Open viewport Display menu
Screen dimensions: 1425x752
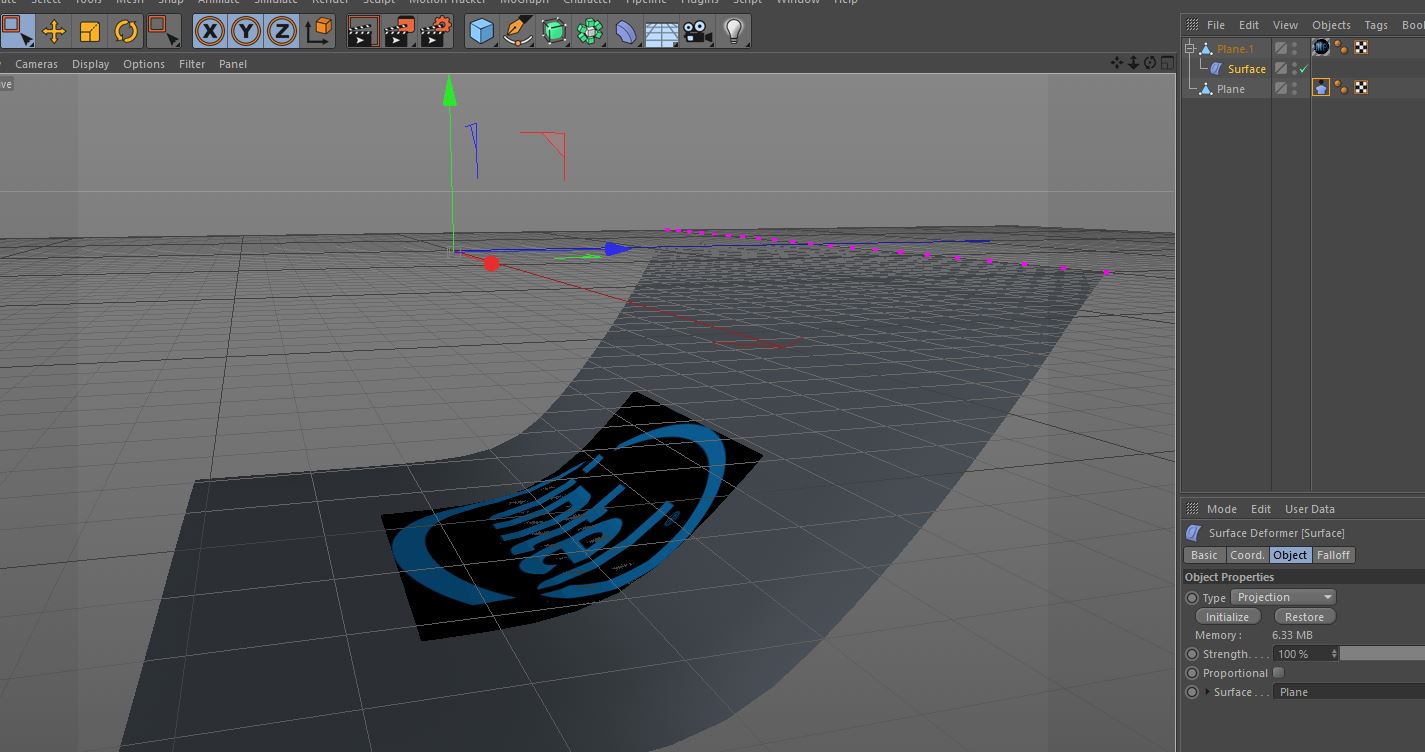[x=90, y=64]
